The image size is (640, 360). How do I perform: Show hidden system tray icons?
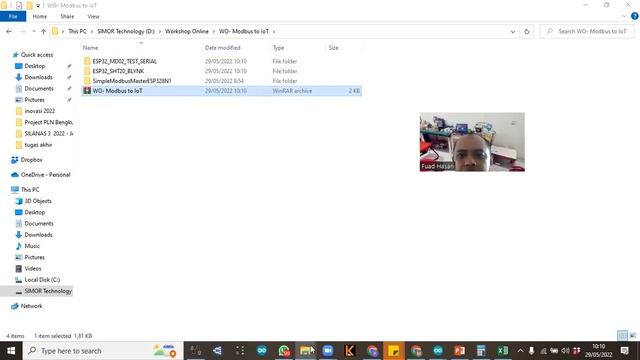pos(520,351)
